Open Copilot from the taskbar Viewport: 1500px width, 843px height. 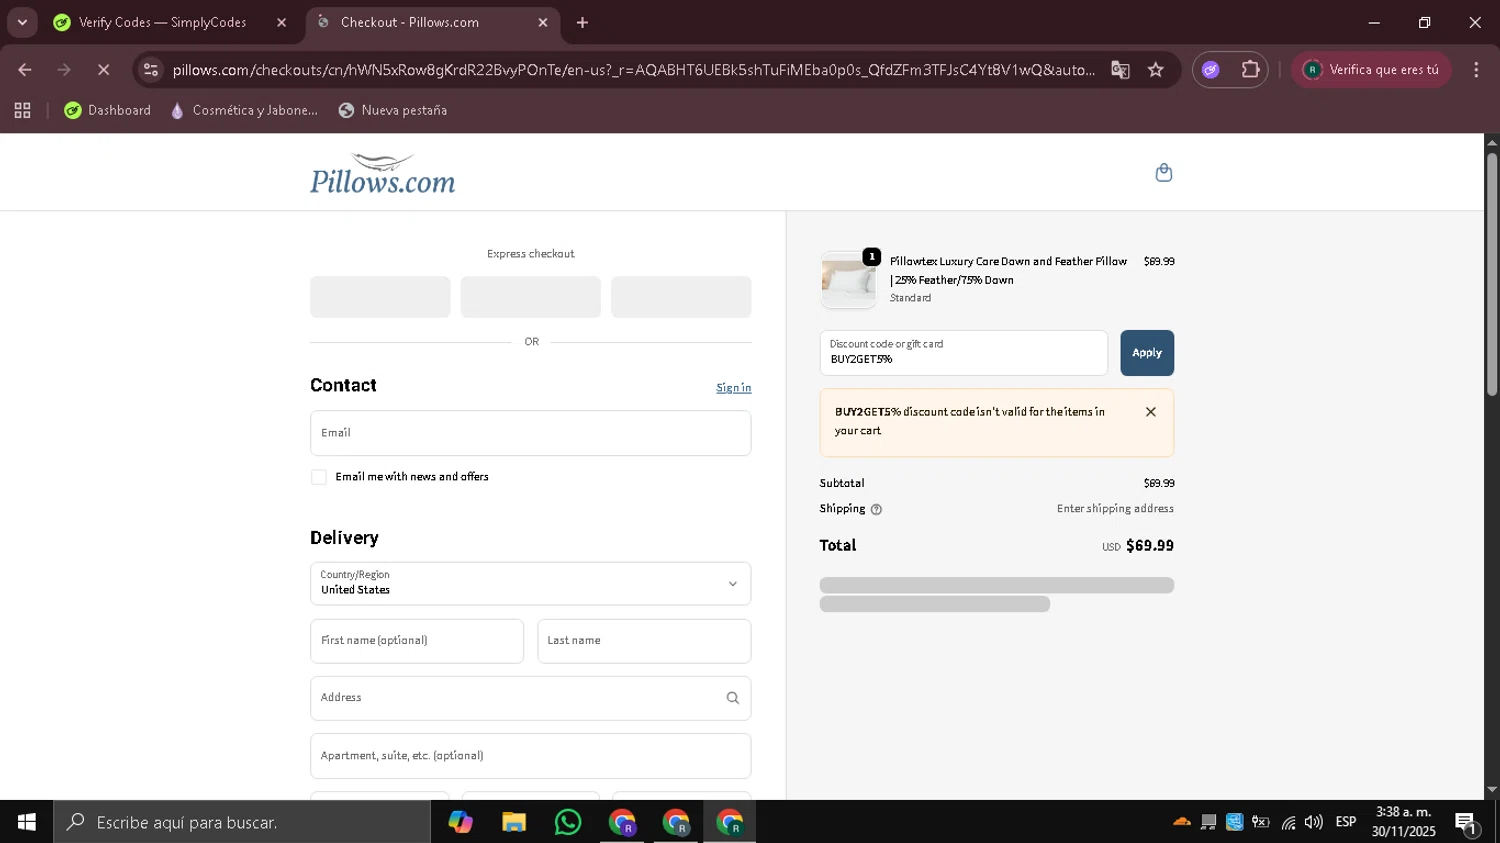[460, 822]
